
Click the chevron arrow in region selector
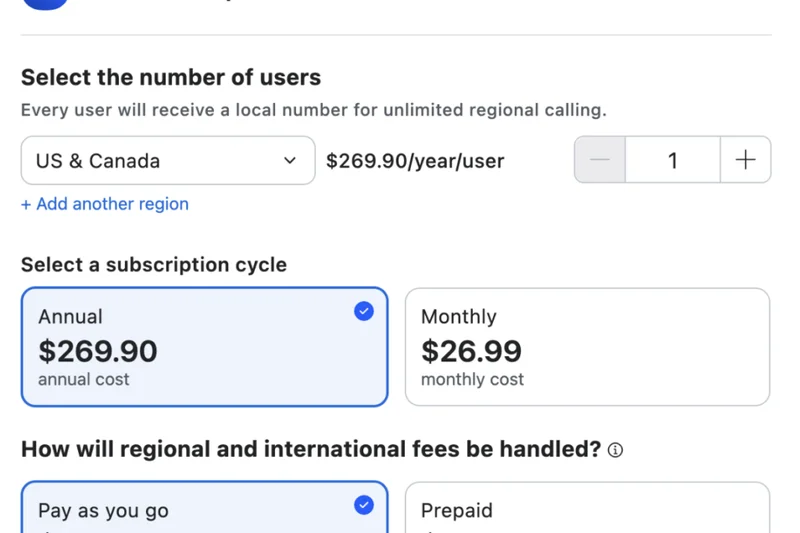pos(290,160)
